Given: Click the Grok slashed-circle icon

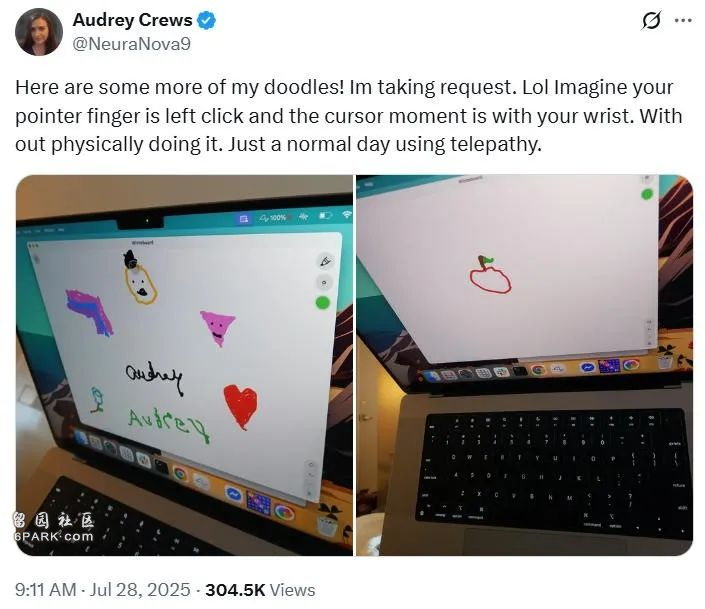Looking at the screenshot, I should [x=651, y=21].
